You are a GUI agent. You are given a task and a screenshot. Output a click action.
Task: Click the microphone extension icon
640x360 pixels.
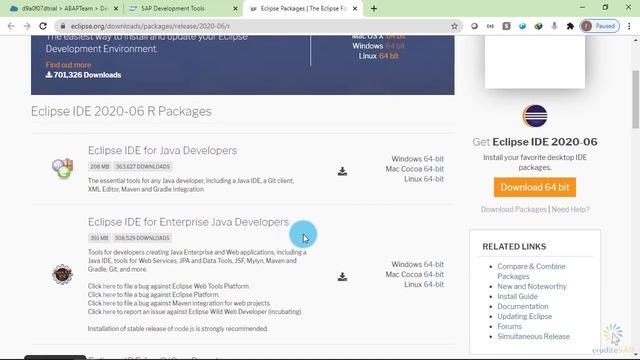(554, 26)
